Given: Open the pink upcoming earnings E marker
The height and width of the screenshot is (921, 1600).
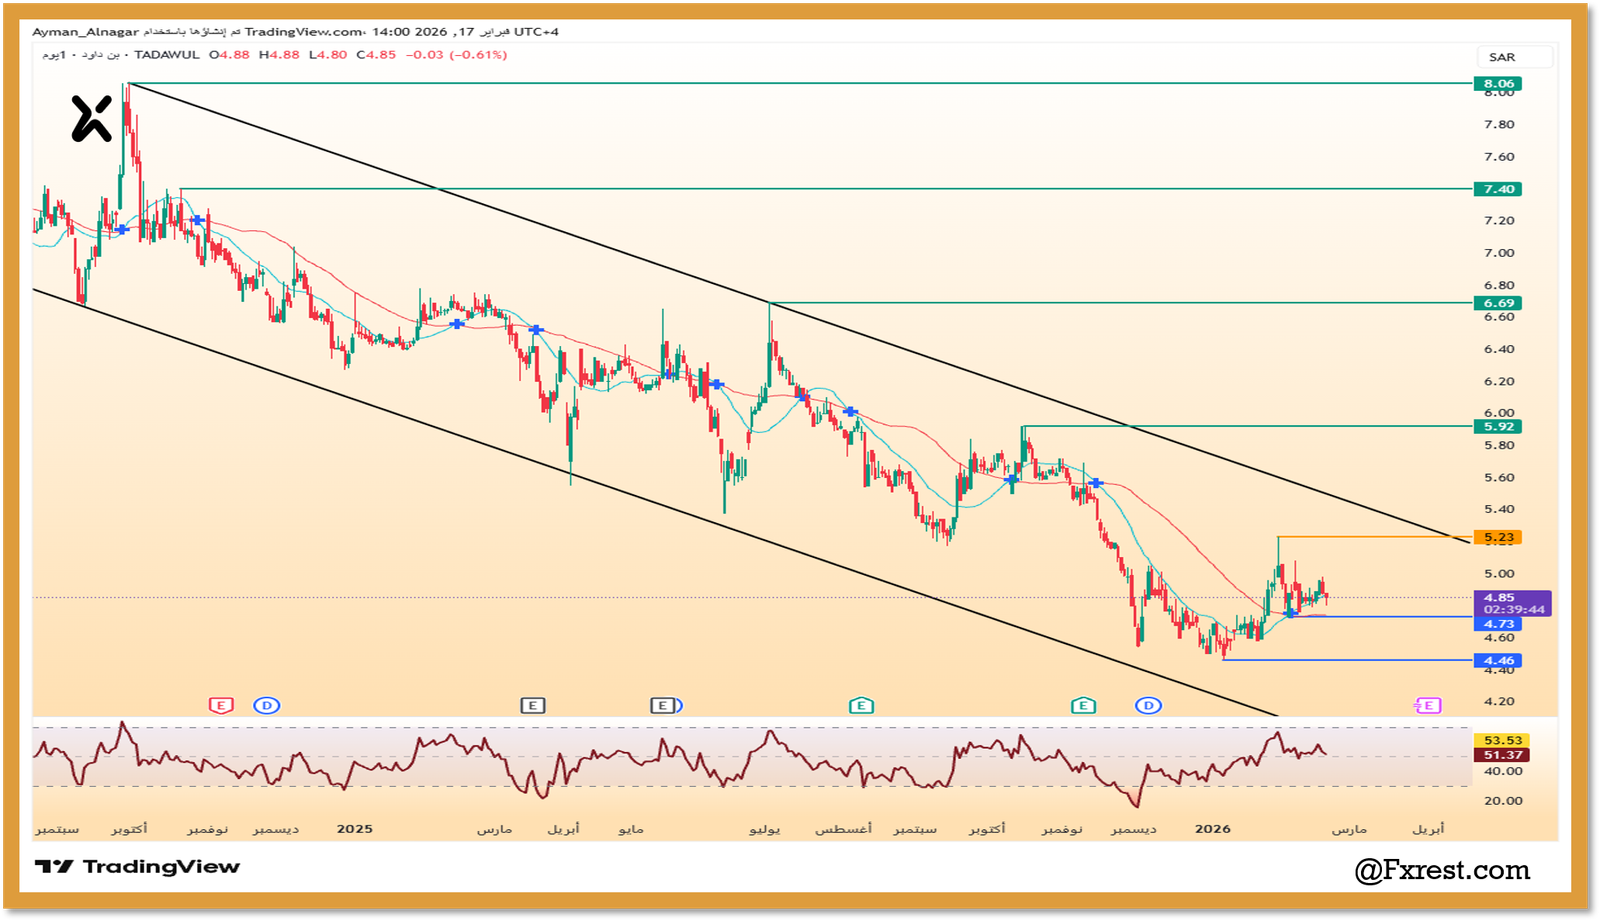Looking at the screenshot, I should [1428, 705].
